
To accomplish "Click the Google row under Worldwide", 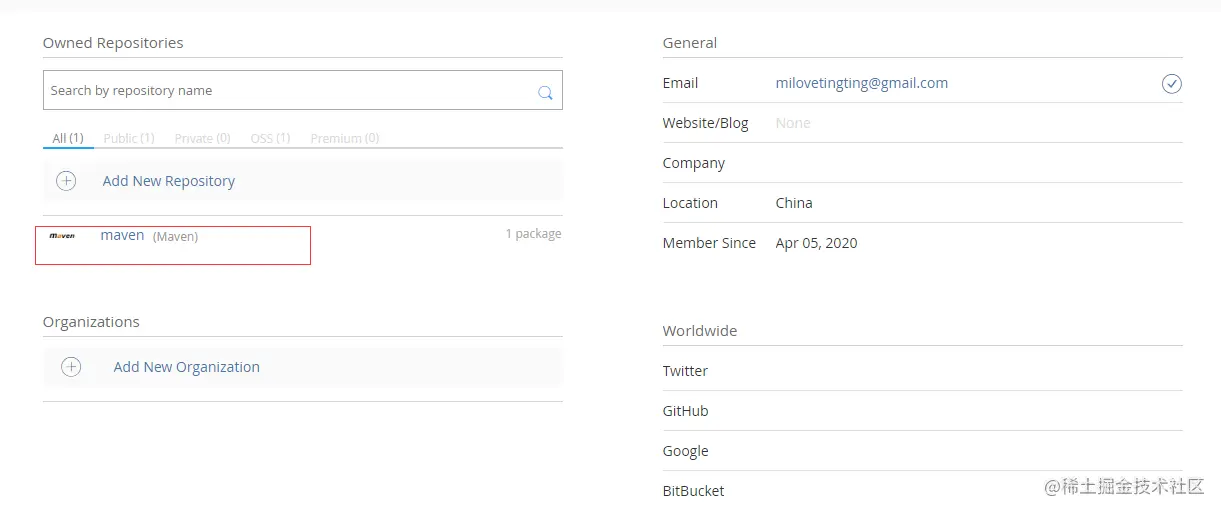I will [x=922, y=451].
